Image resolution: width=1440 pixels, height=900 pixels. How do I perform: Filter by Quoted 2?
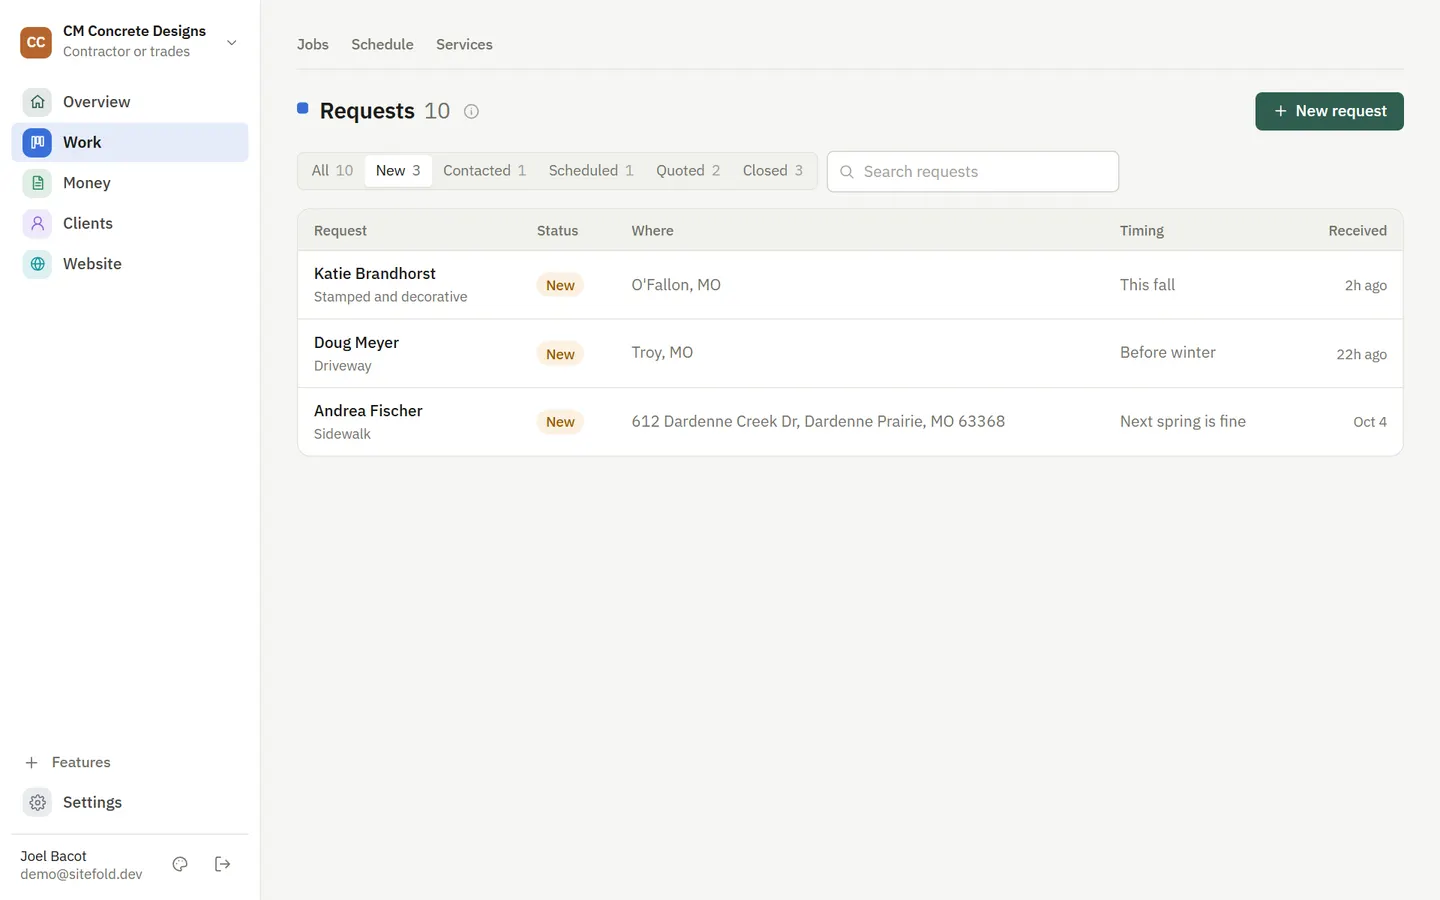click(x=688, y=171)
